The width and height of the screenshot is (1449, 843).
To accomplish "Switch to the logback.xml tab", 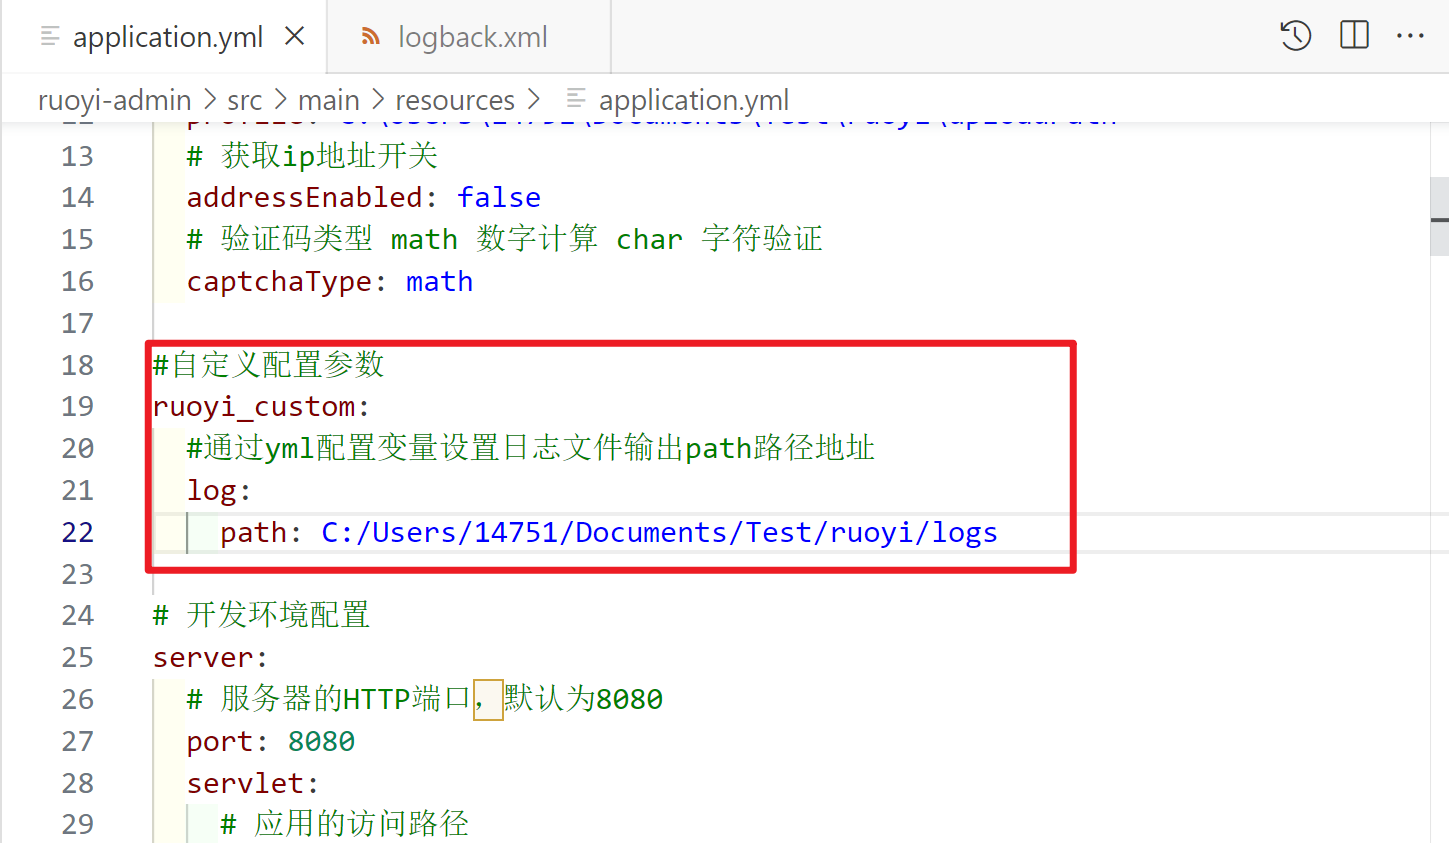I will [472, 38].
